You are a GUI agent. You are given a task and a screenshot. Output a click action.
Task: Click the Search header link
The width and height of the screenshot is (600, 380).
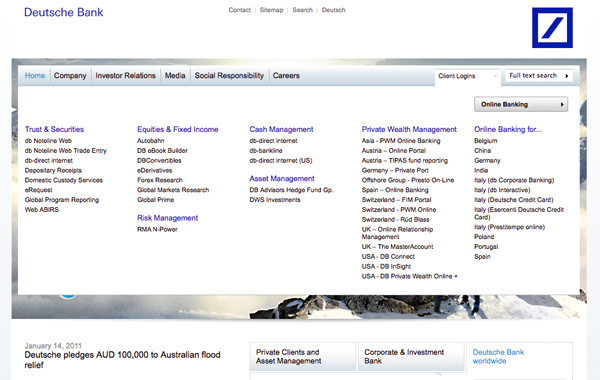302,10
